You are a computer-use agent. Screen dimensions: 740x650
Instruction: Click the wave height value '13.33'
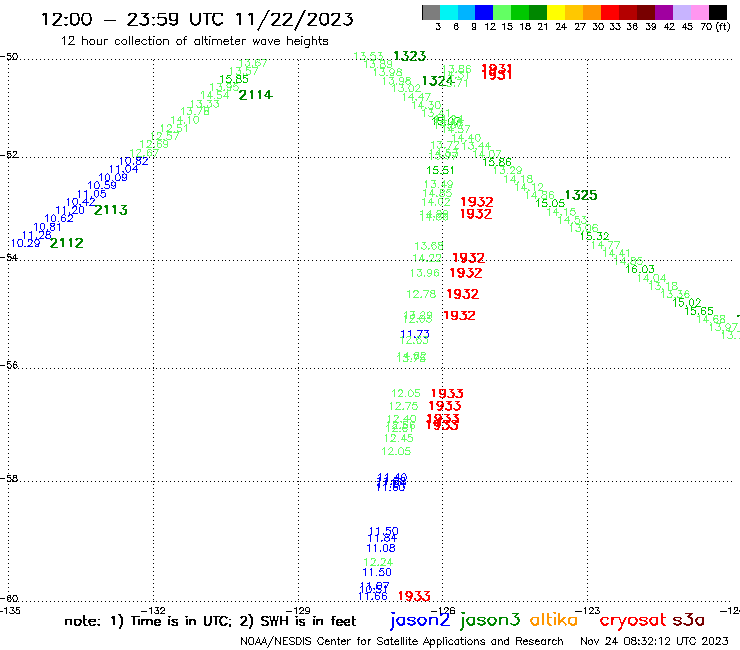pyautogui.click(x=205, y=104)
